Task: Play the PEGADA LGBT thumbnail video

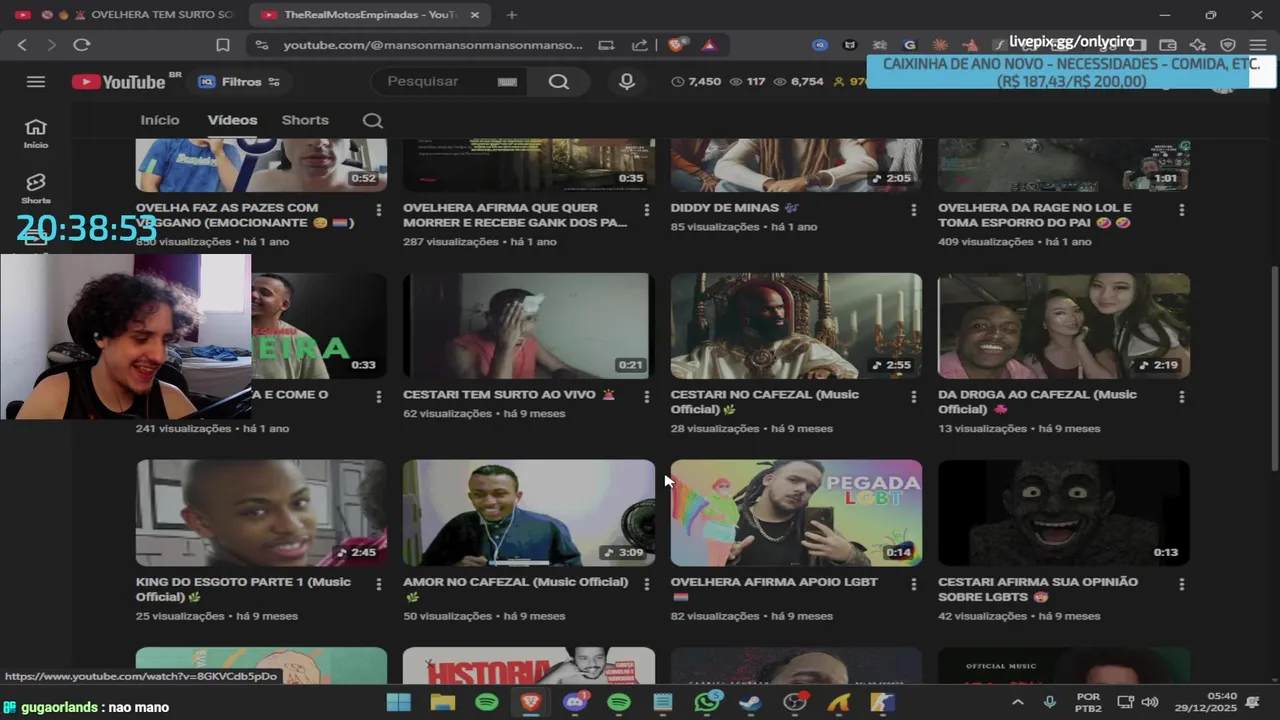Action: pyautogui.click(x=796, y=513)
